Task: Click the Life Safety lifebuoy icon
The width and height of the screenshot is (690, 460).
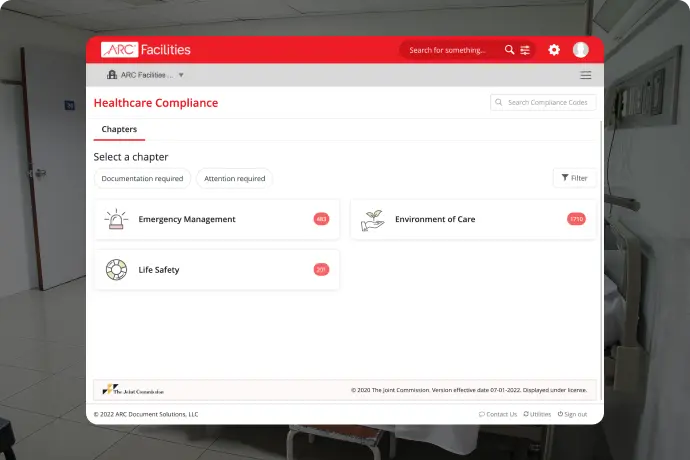Action: pyautogui.click(x=117, y=269)
